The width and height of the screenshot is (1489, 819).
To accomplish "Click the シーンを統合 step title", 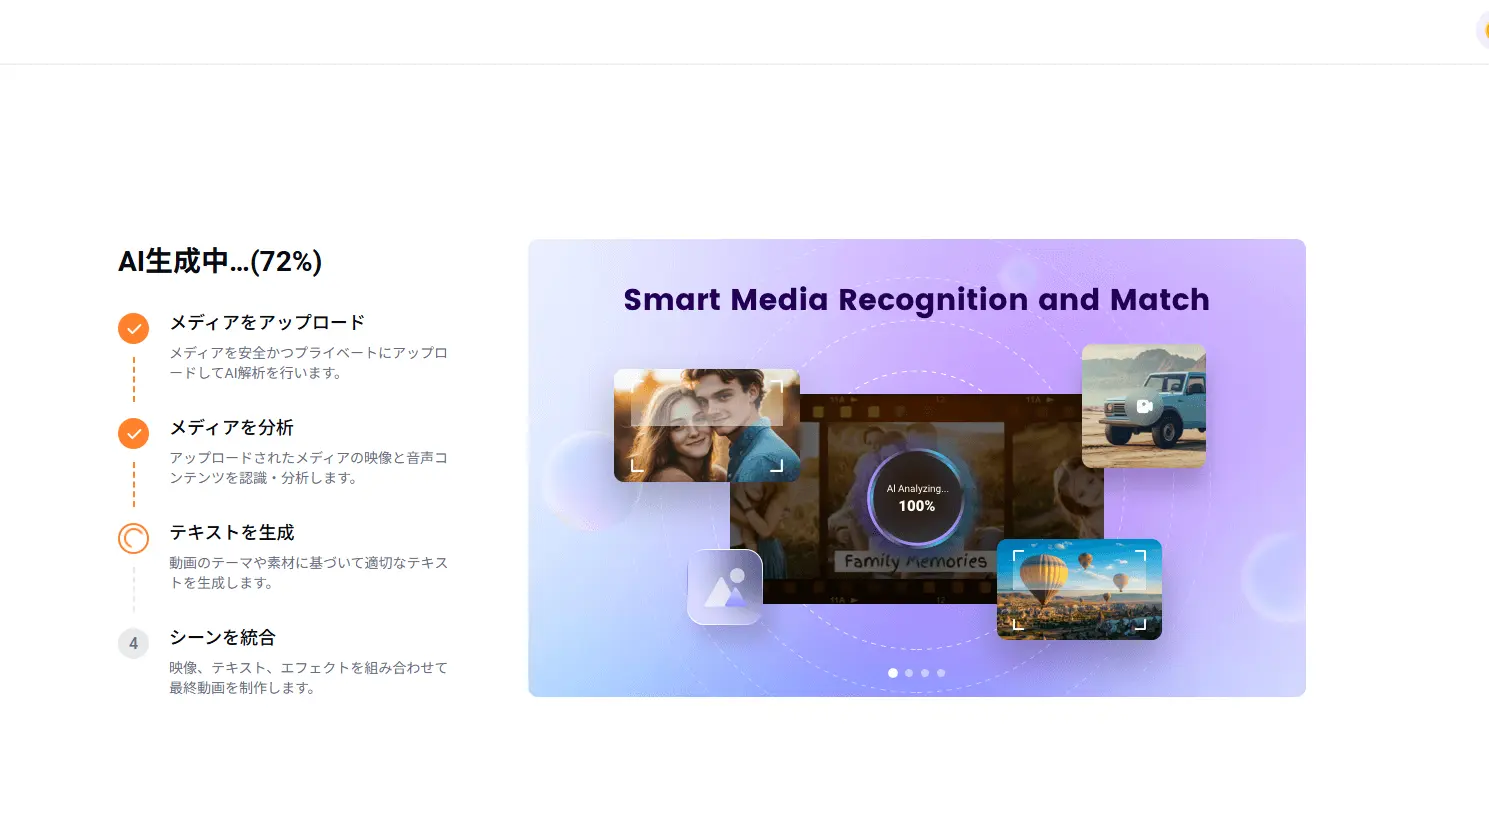I will click(222, 638).
